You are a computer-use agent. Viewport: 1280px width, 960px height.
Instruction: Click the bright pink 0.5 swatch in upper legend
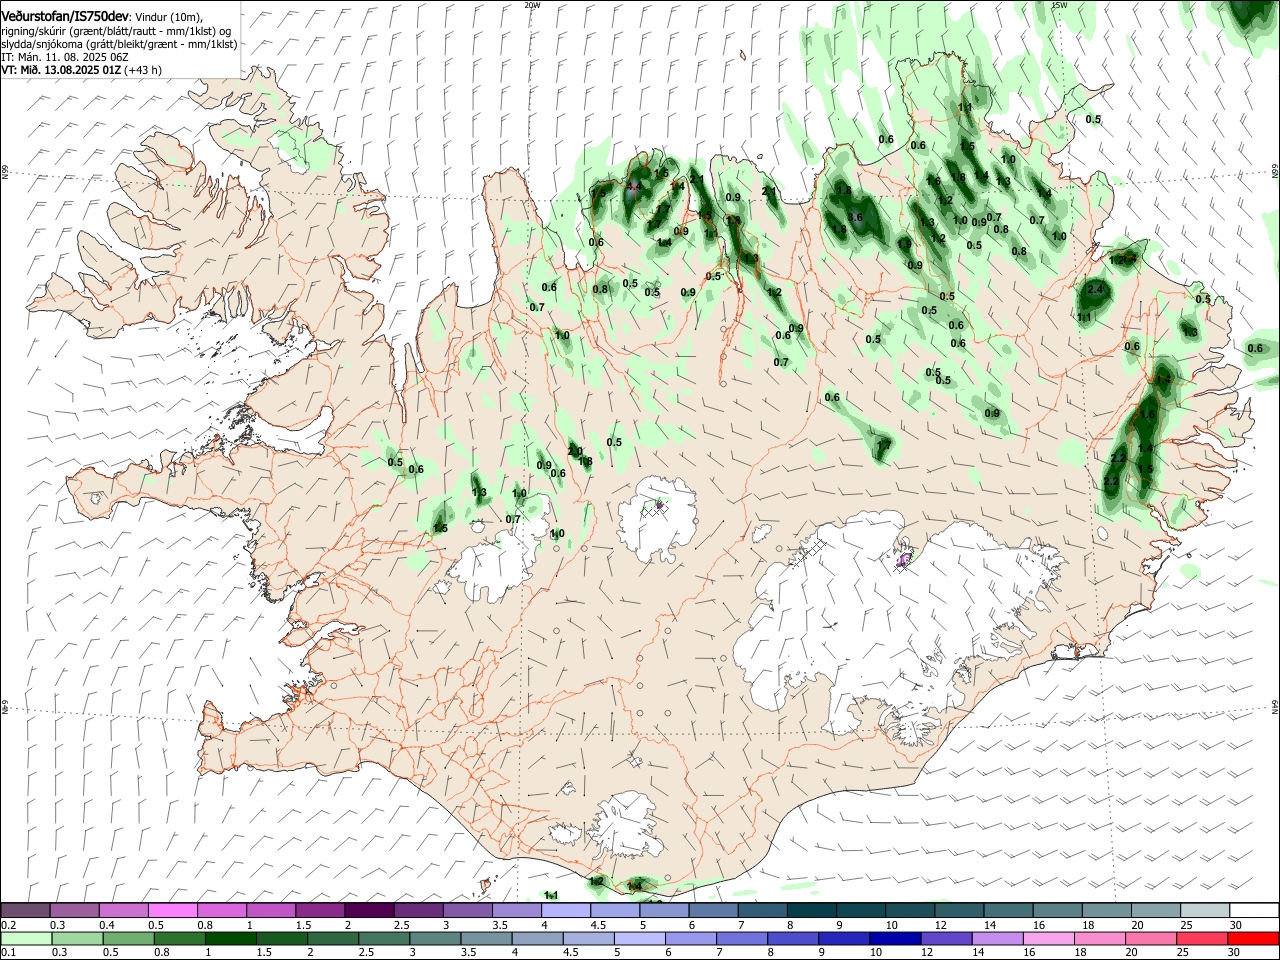tap(172, 910)
